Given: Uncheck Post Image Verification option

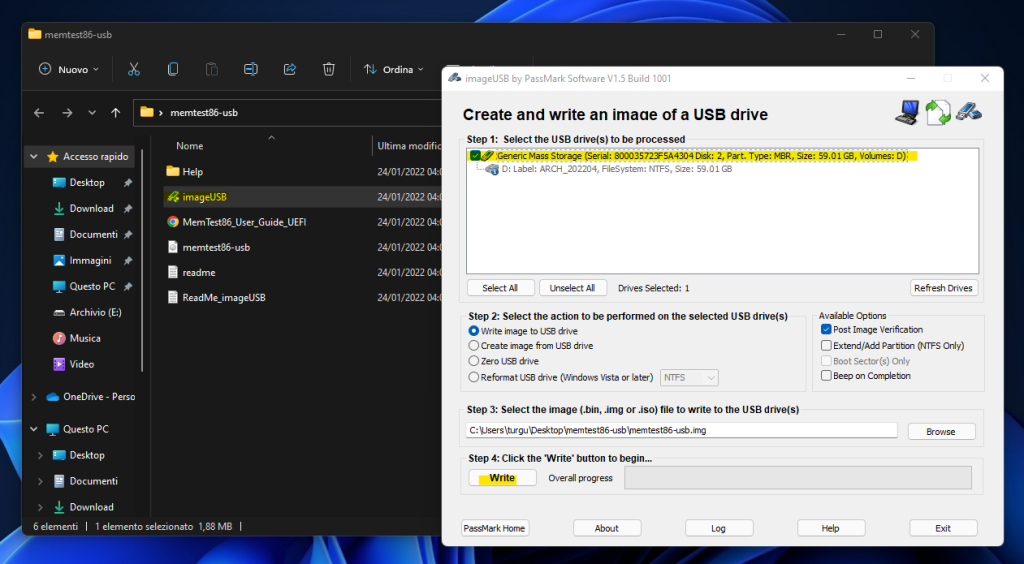Looking at the screenshot, I should click(x=826, y=329).
